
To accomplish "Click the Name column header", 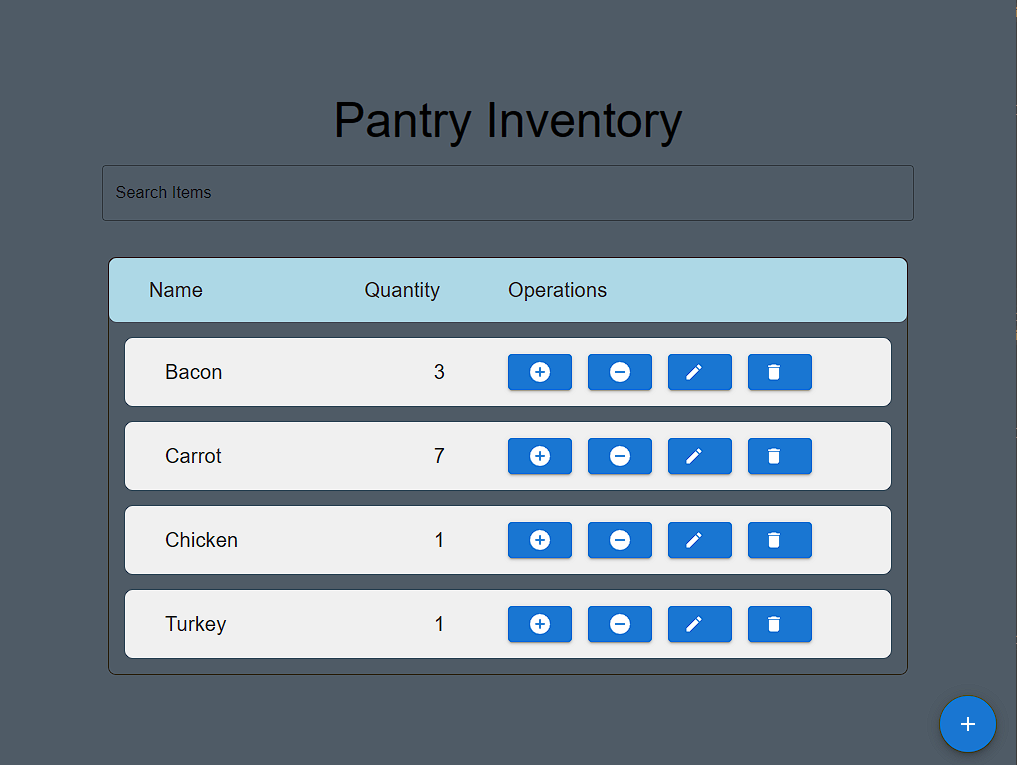I will pos(176,290).
